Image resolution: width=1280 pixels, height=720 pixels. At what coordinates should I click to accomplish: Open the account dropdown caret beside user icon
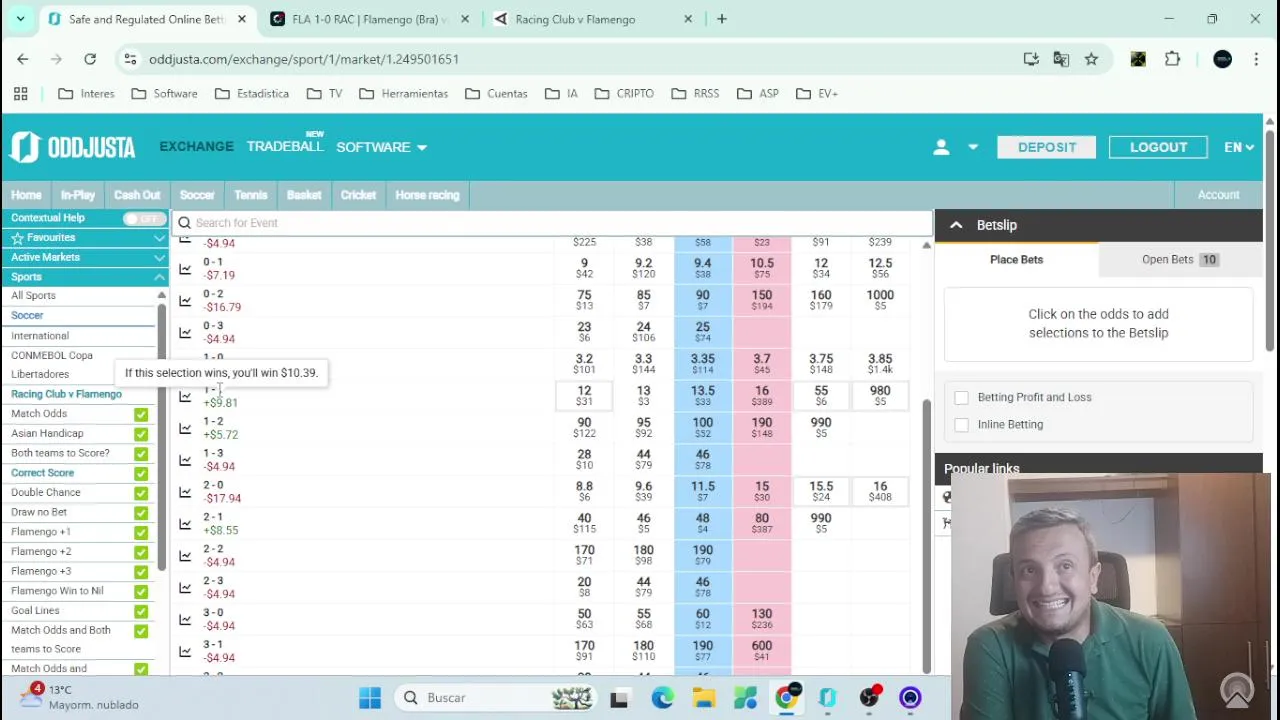coord(972,147)
